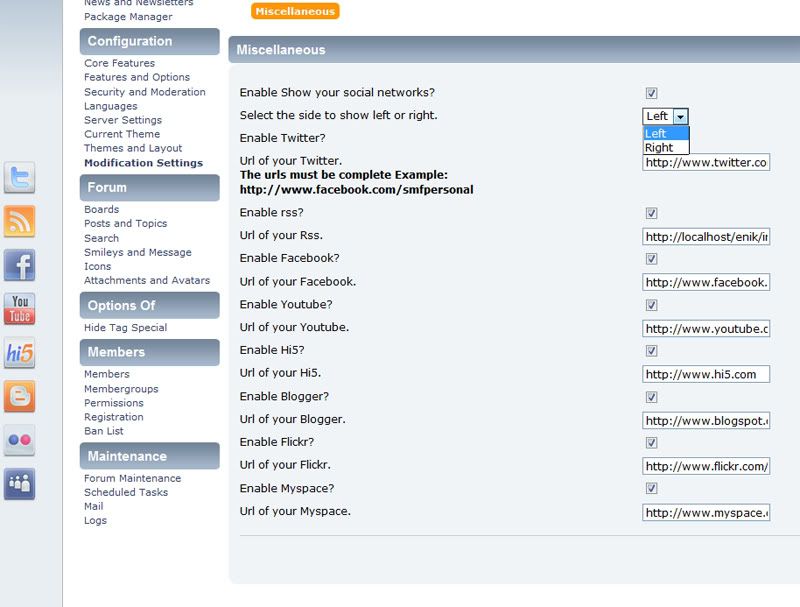
Task: Click the Url of your Rss field
Action: 706,237
